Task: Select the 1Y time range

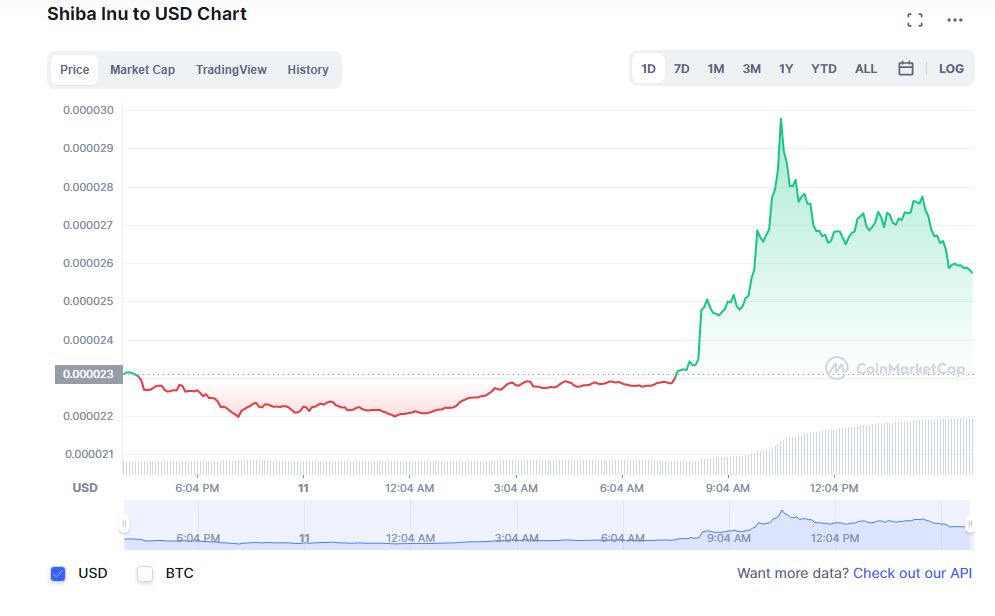Action: pos(786,69)
